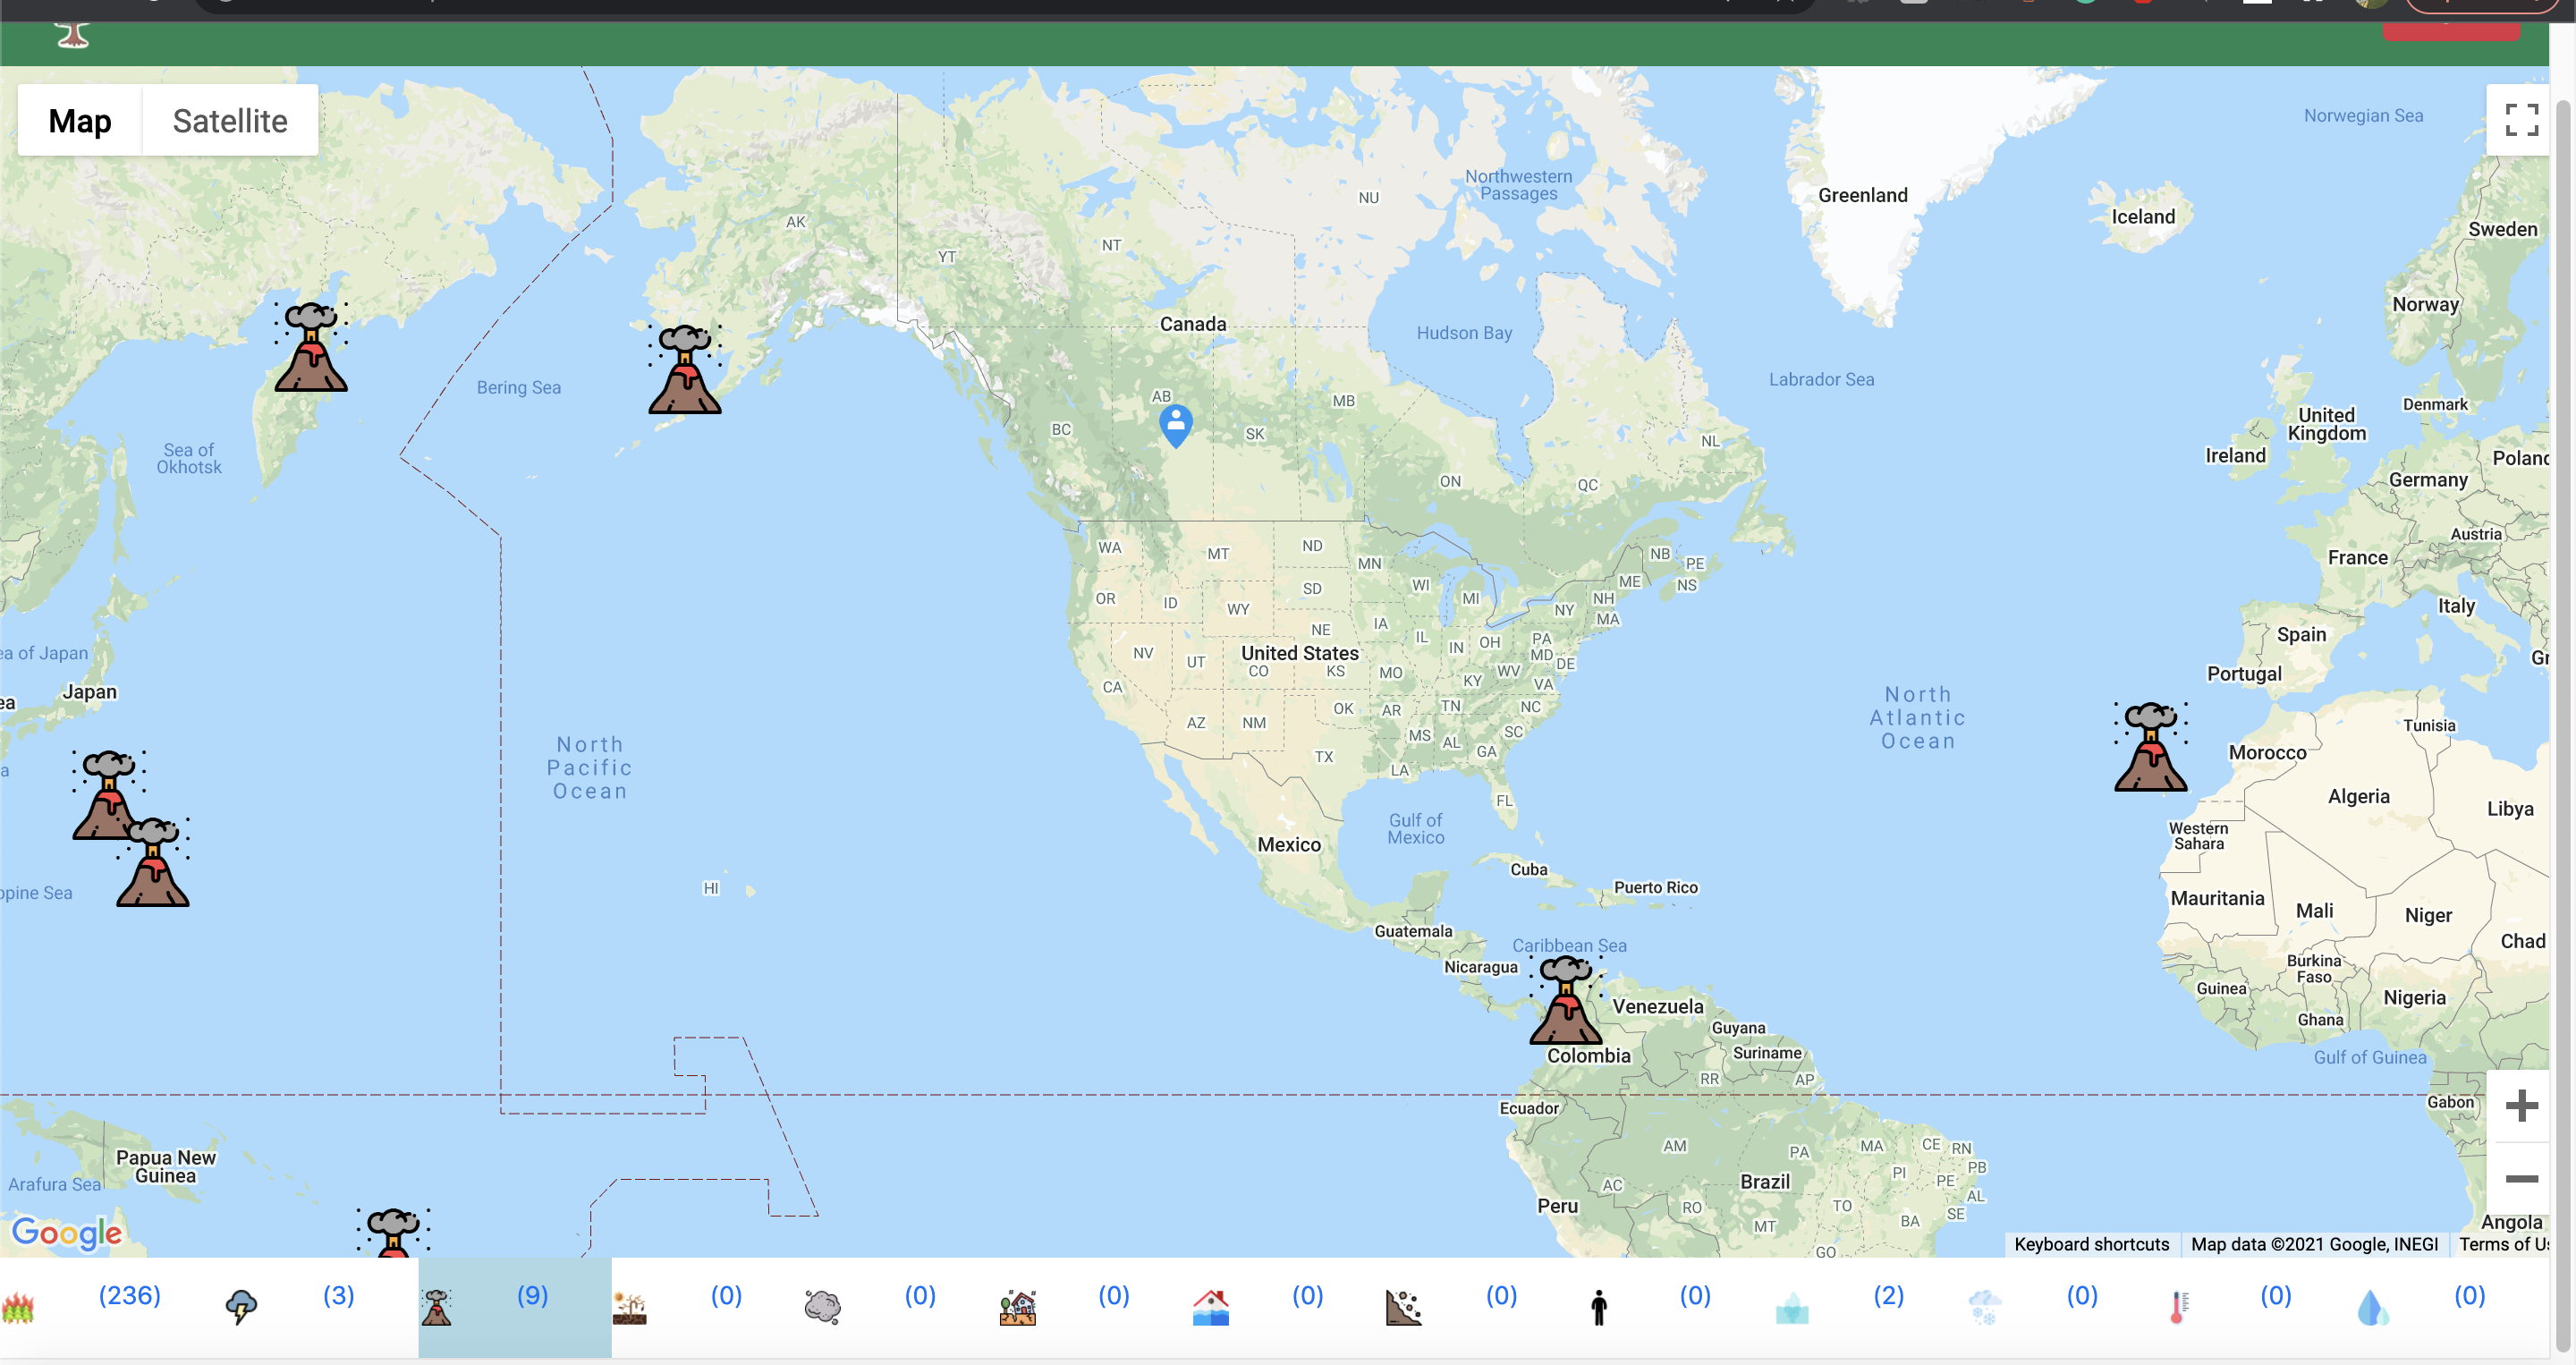Click the wildfire count (236)
Viewport: 2576px width, 1365px height.
(130, 1296)
